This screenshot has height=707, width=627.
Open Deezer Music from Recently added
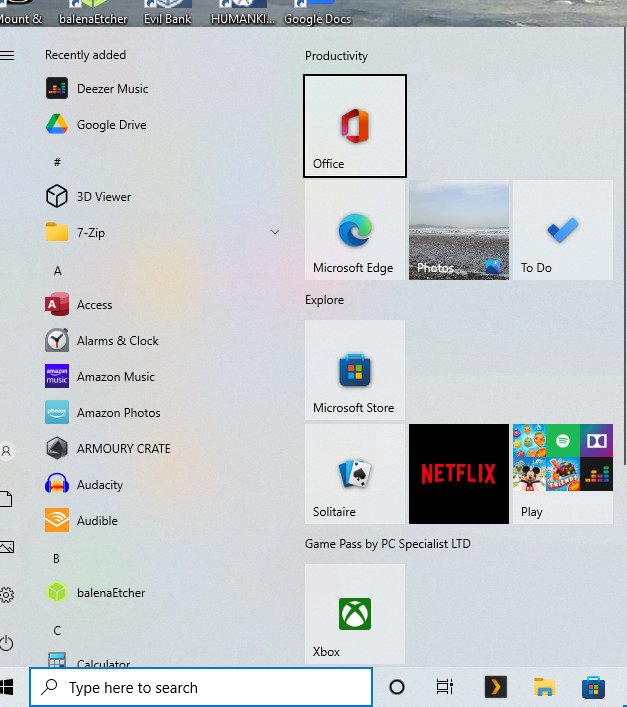coord(162,89)
